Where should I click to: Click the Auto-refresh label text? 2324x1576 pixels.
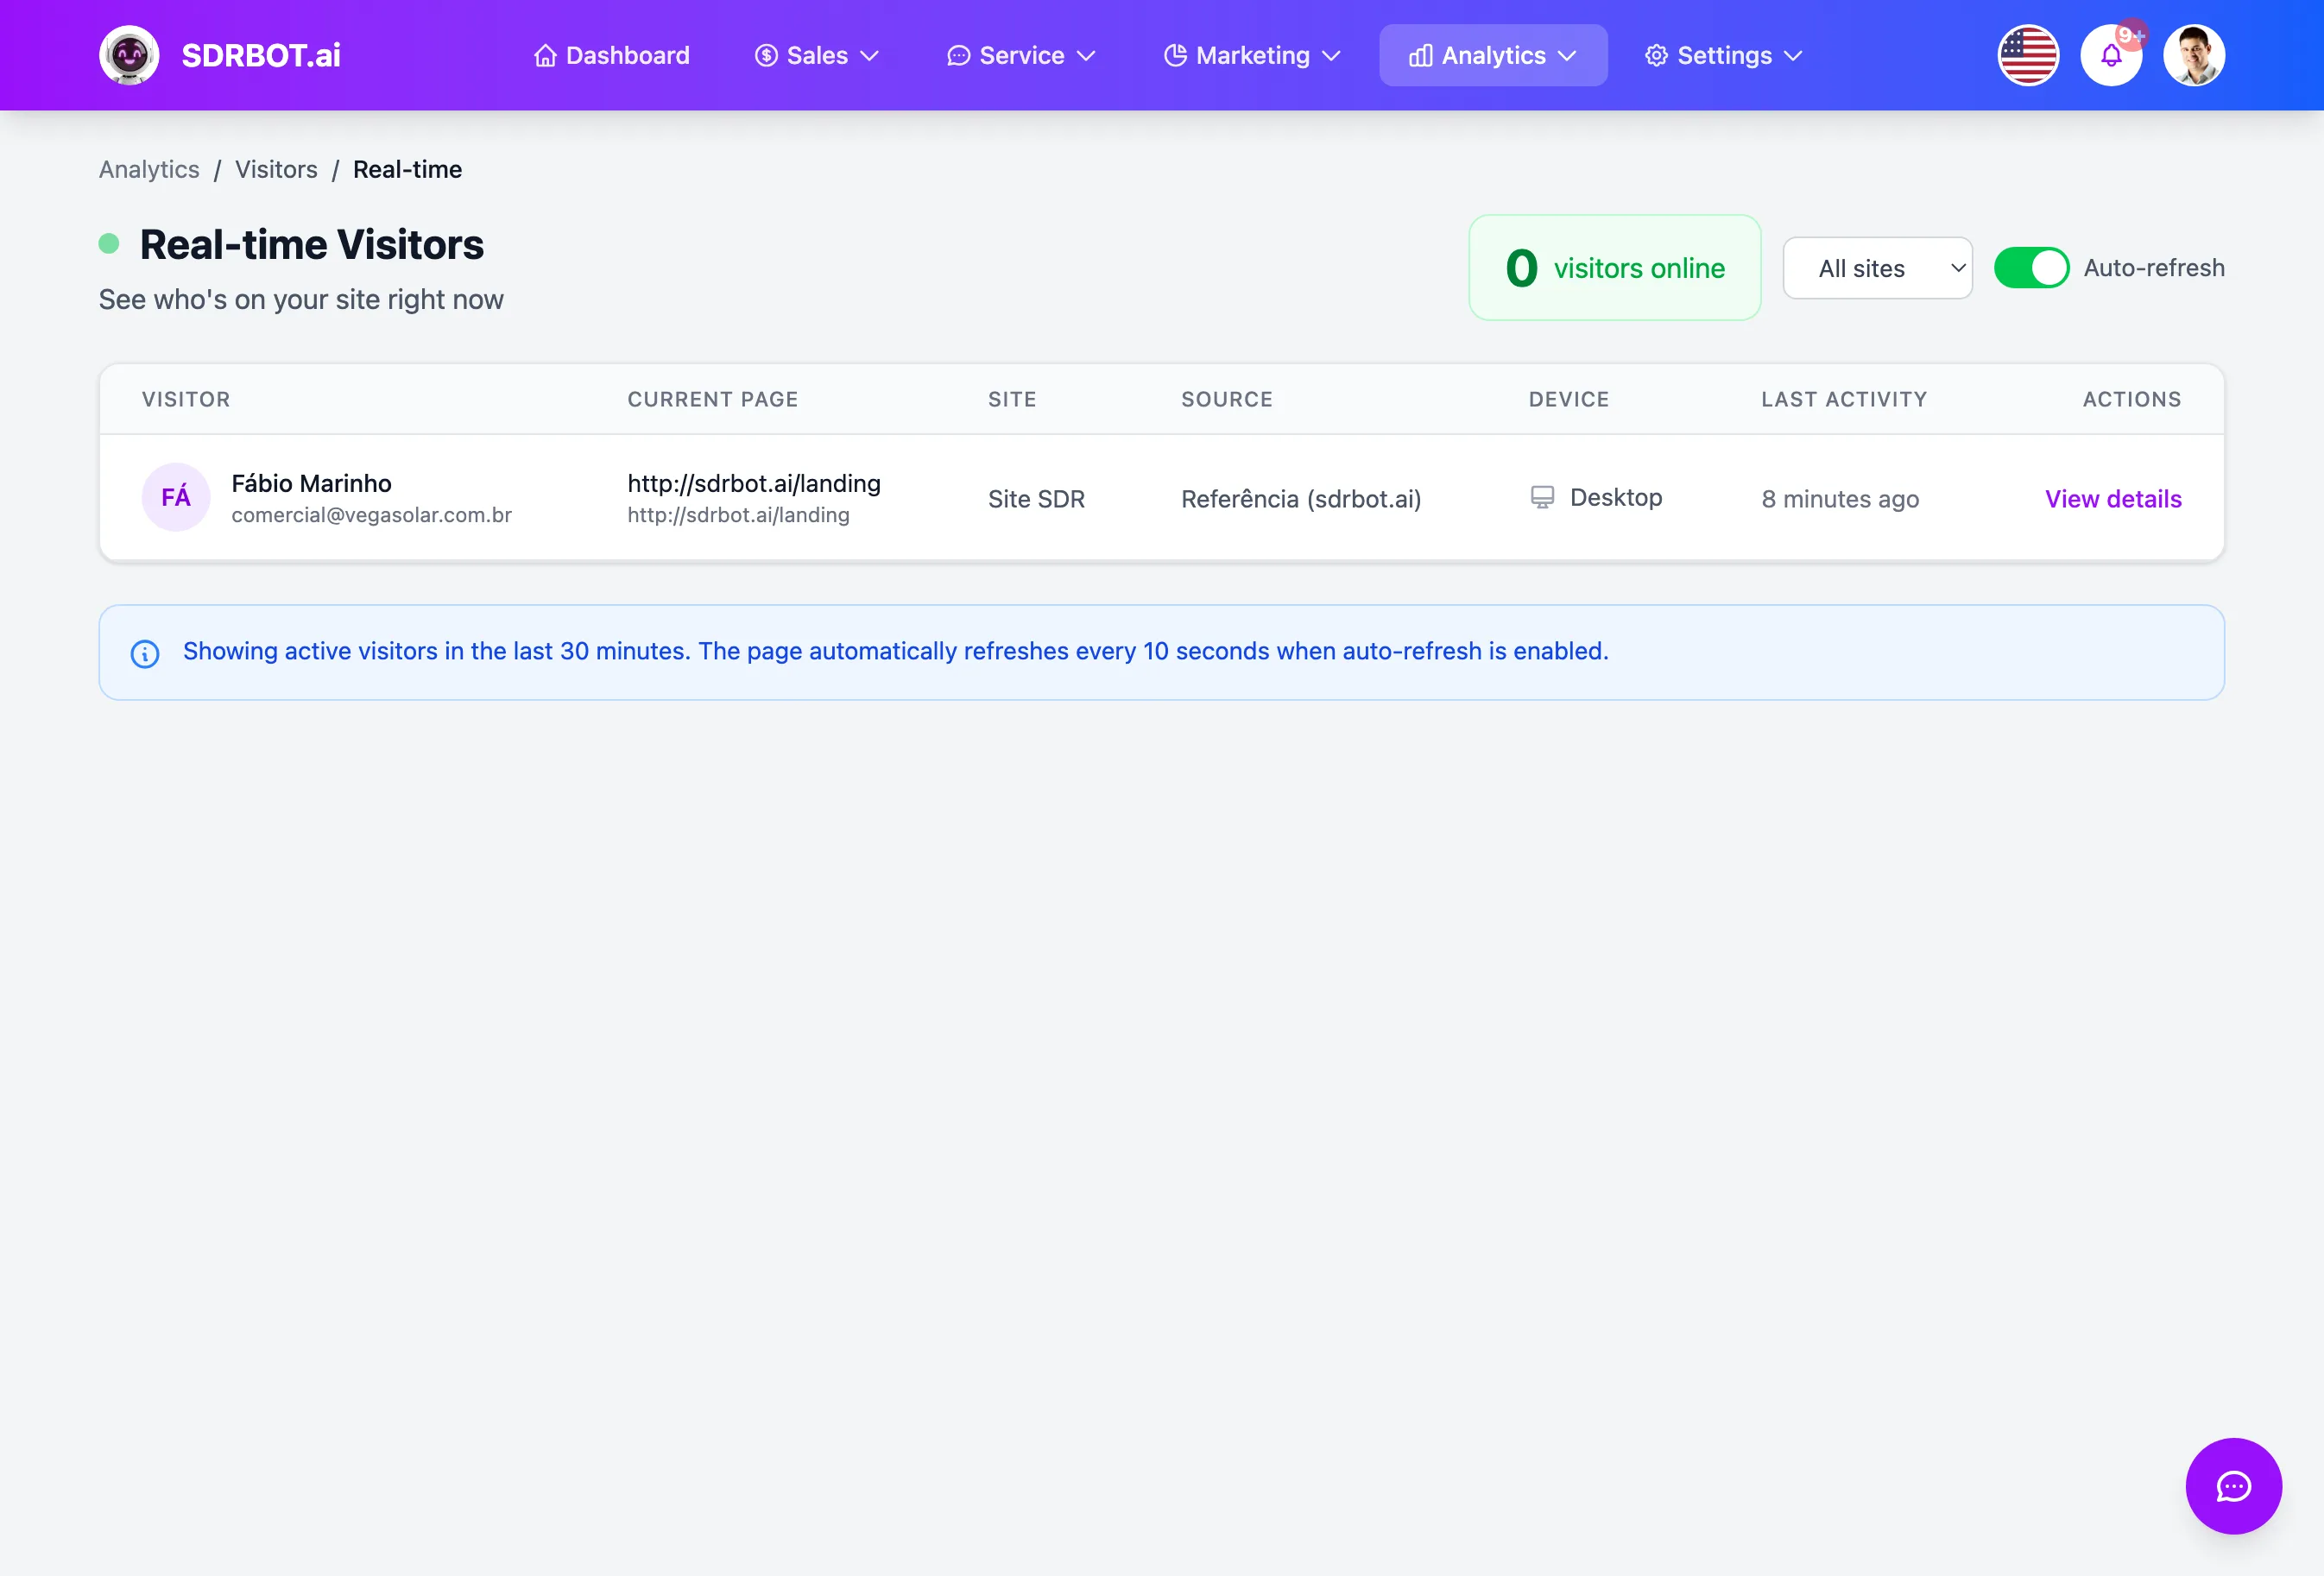pyautogui.click(x=2154, y=268)
